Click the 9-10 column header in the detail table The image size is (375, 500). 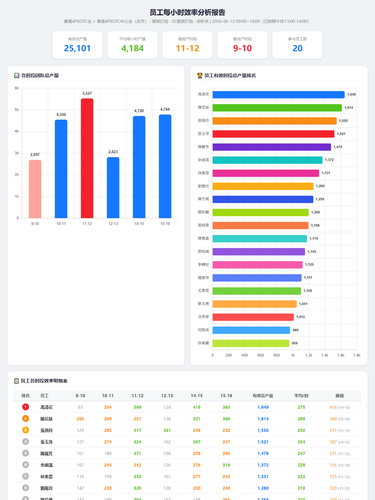coord(80,396)
